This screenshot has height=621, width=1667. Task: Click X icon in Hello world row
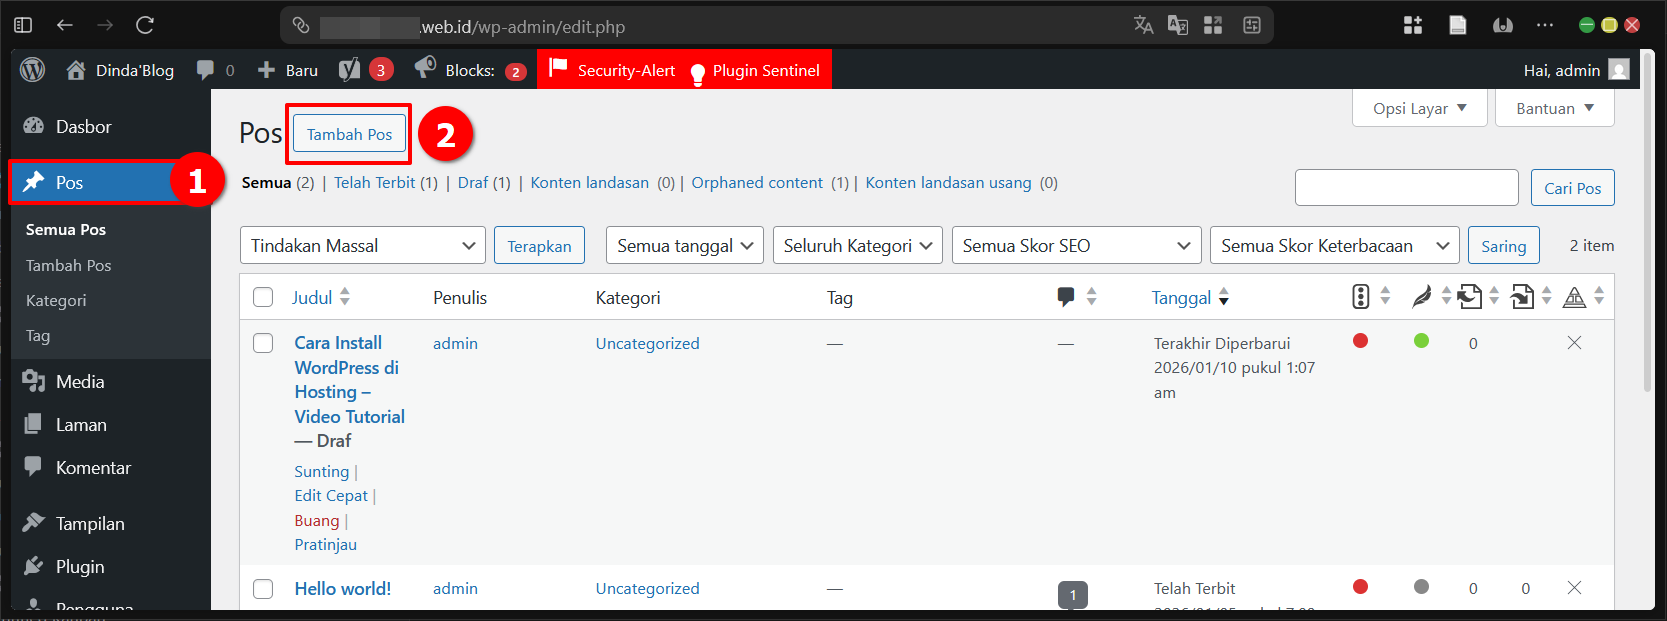1574,588
